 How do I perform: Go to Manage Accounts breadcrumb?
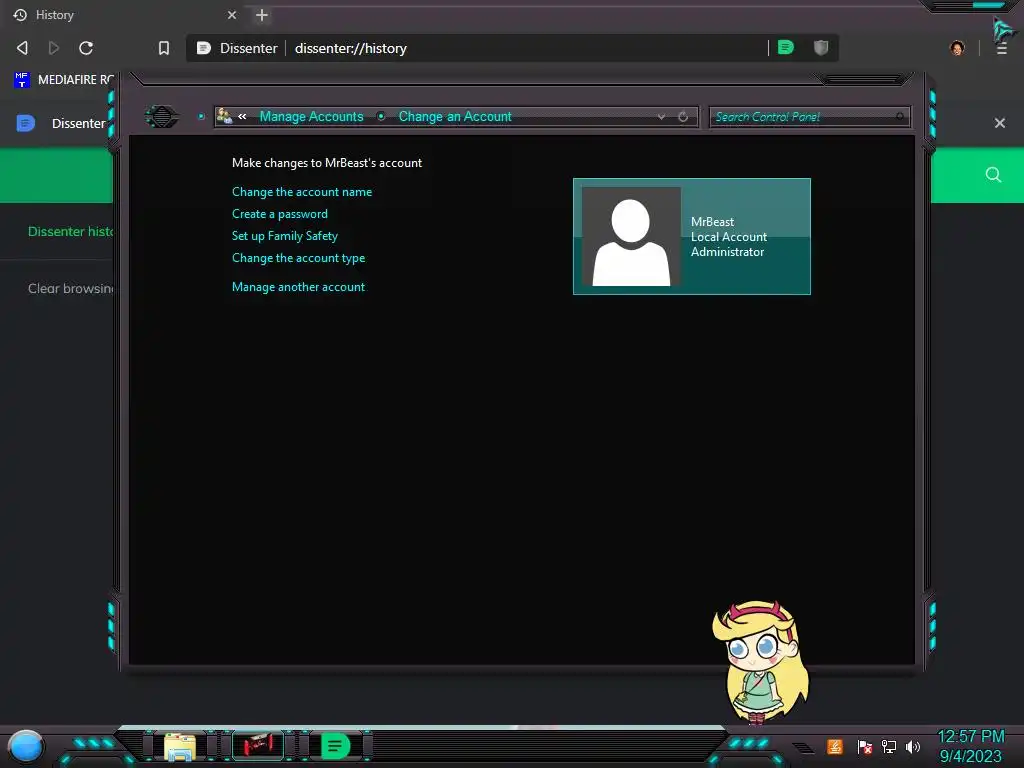coord(312,116)
